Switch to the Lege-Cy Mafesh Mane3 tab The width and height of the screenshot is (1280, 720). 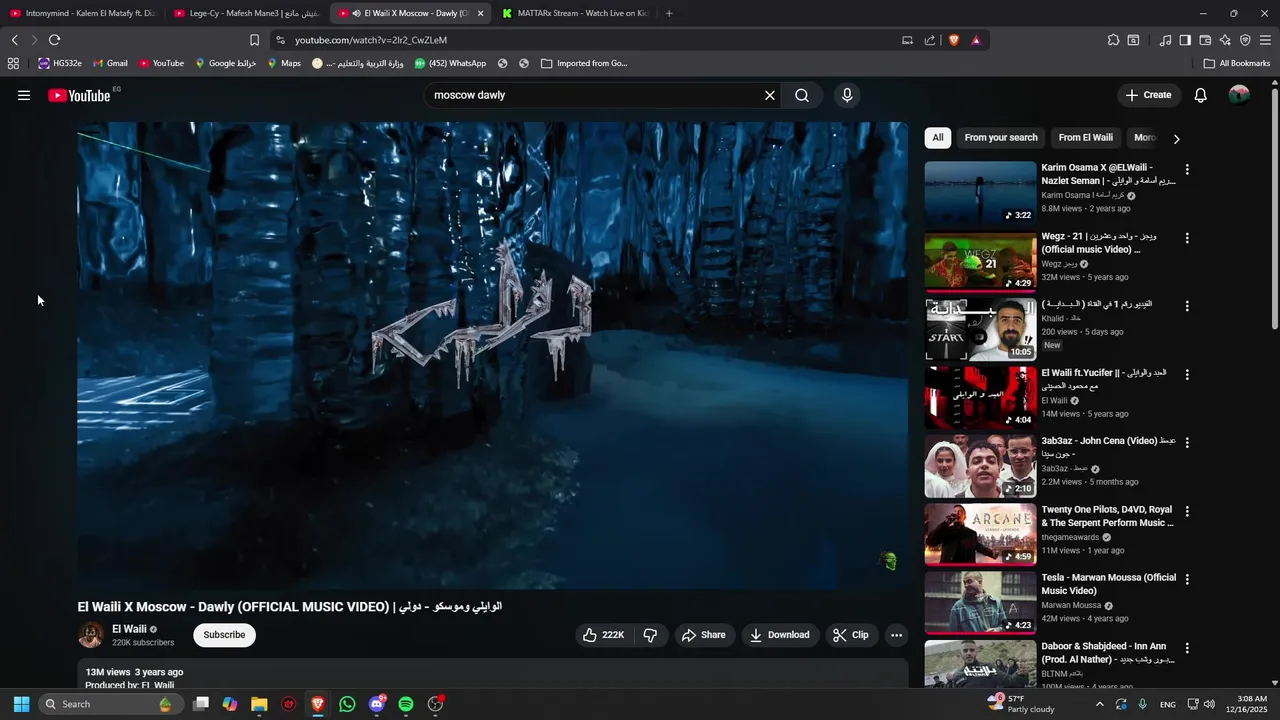click(x=246, y=13)
